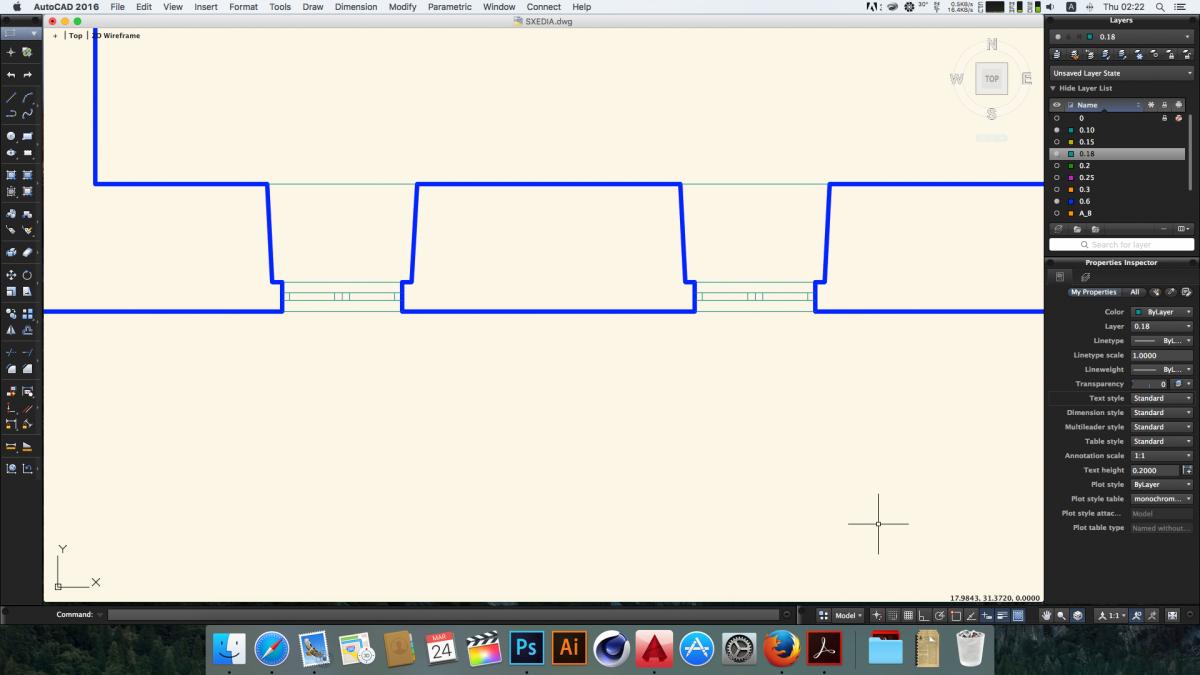Toggle Polar tracking in status bar
The image size is (1200, 675).
point(938,615)
